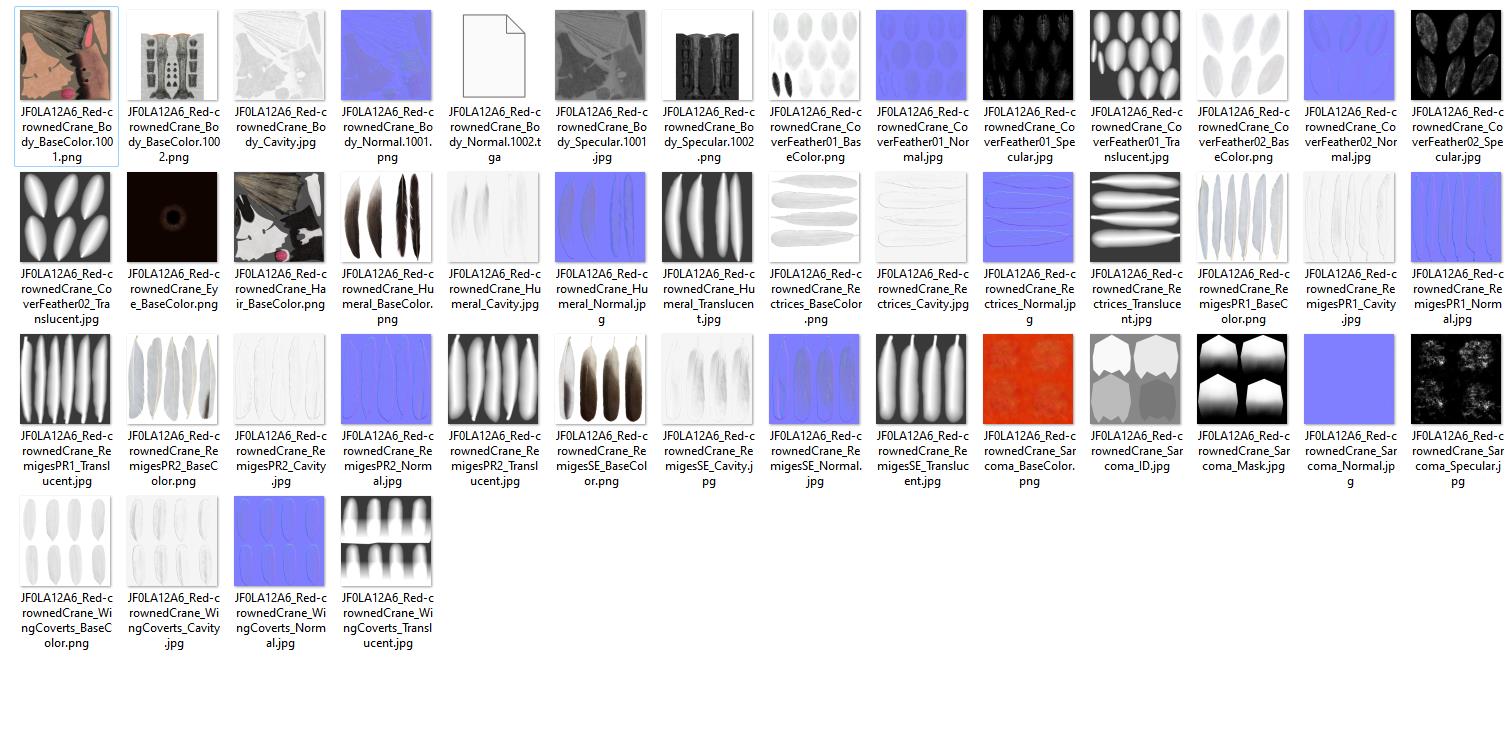Click CoverFeather01_Normal.jpg thumbnail
This screenshot has height=738, width=1512.
(922, 55)
